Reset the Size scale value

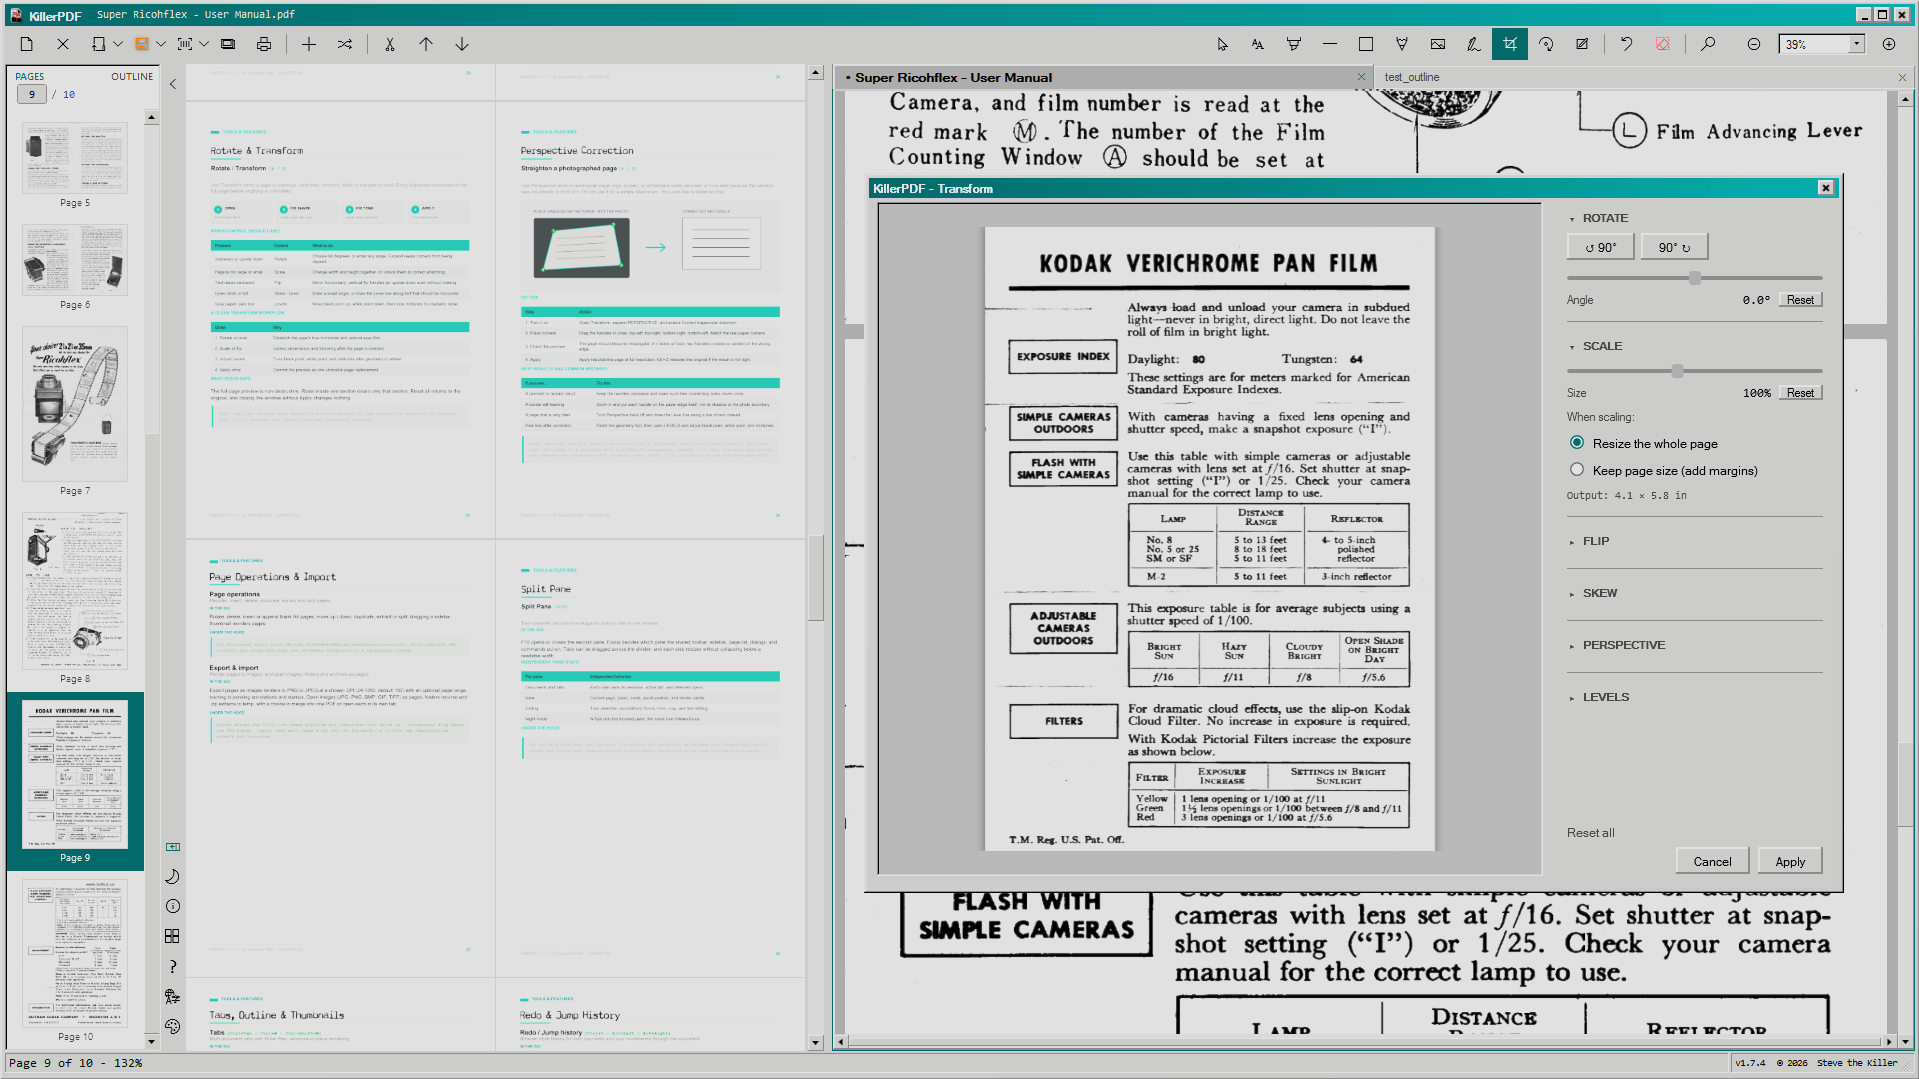(x=1800, y=393)
